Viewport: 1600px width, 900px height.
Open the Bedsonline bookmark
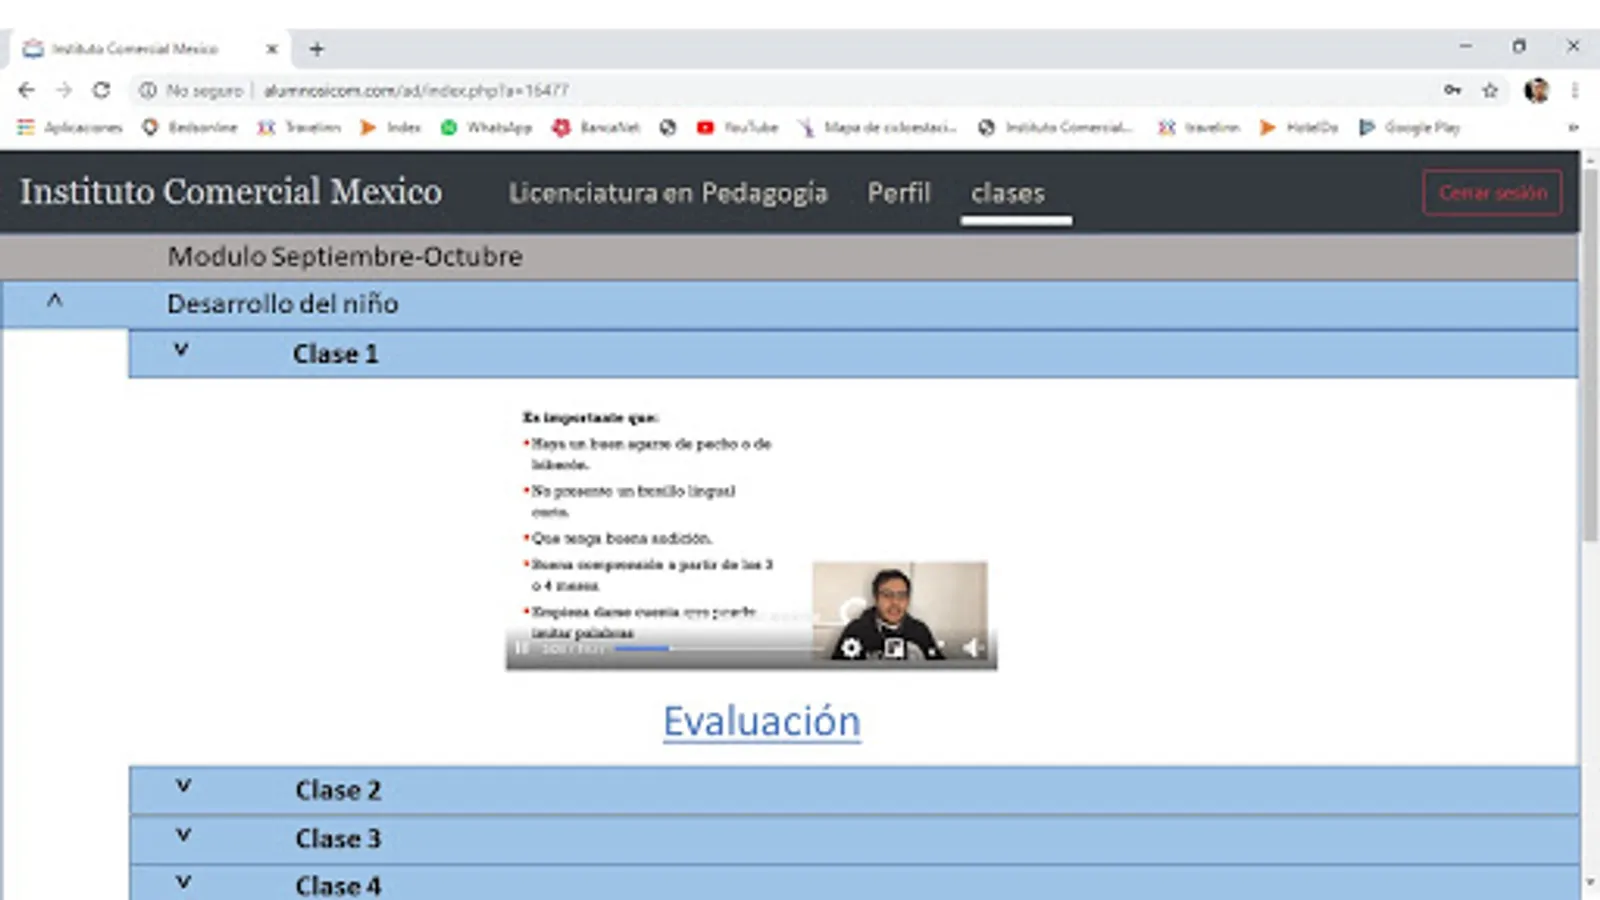click(190, 127)
